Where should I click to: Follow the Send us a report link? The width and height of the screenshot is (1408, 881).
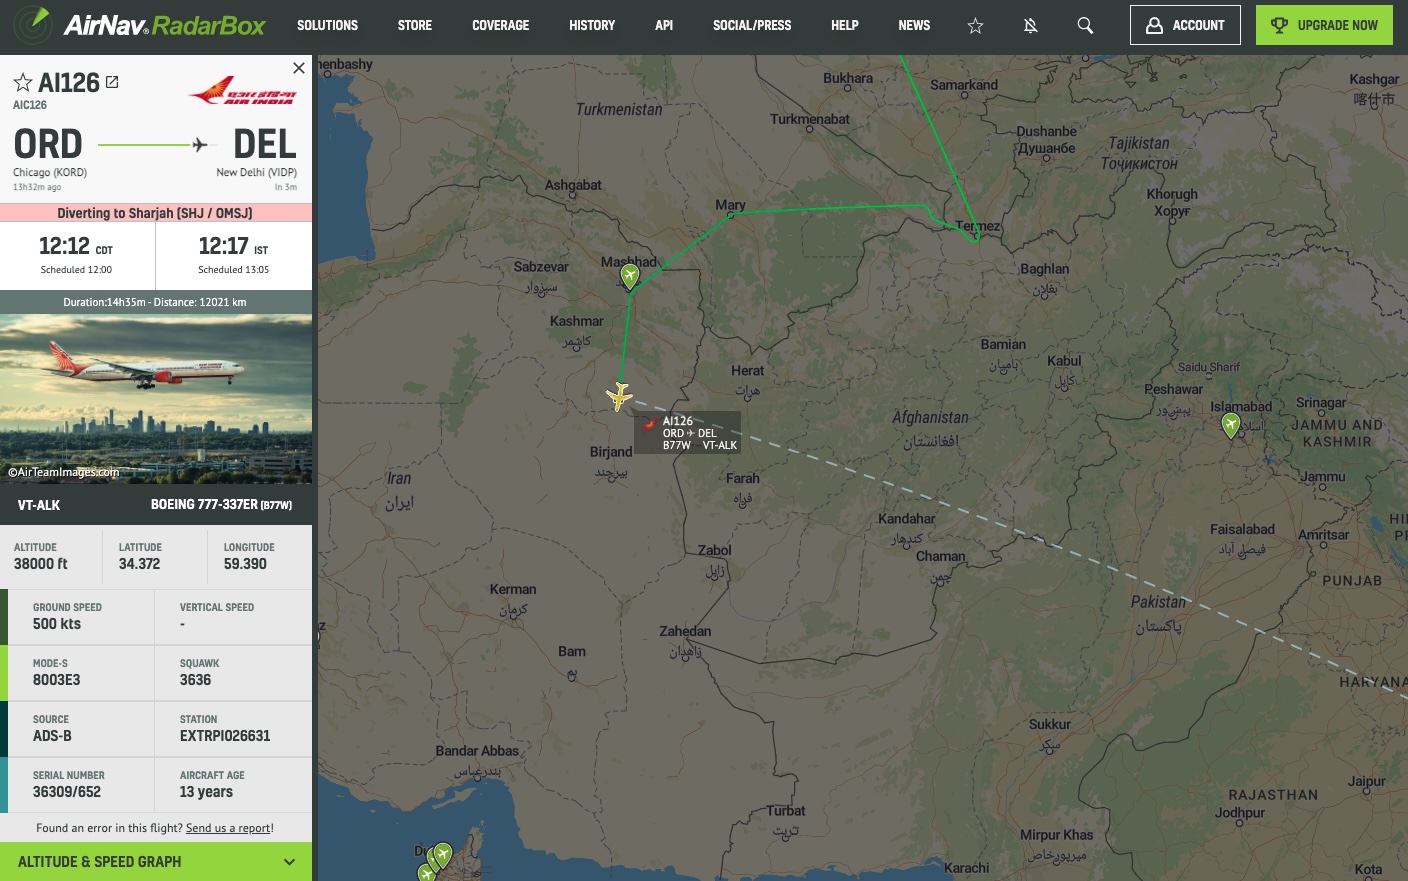point(228,828)
